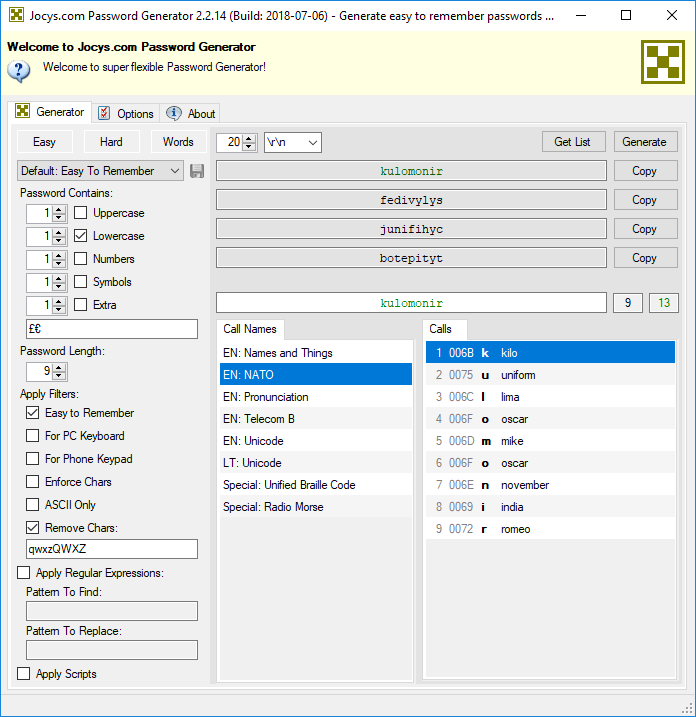Click the extra characters field containing £€
This screenshot has width=696, height=717.
pyautogui.click(x=112, y=329)
